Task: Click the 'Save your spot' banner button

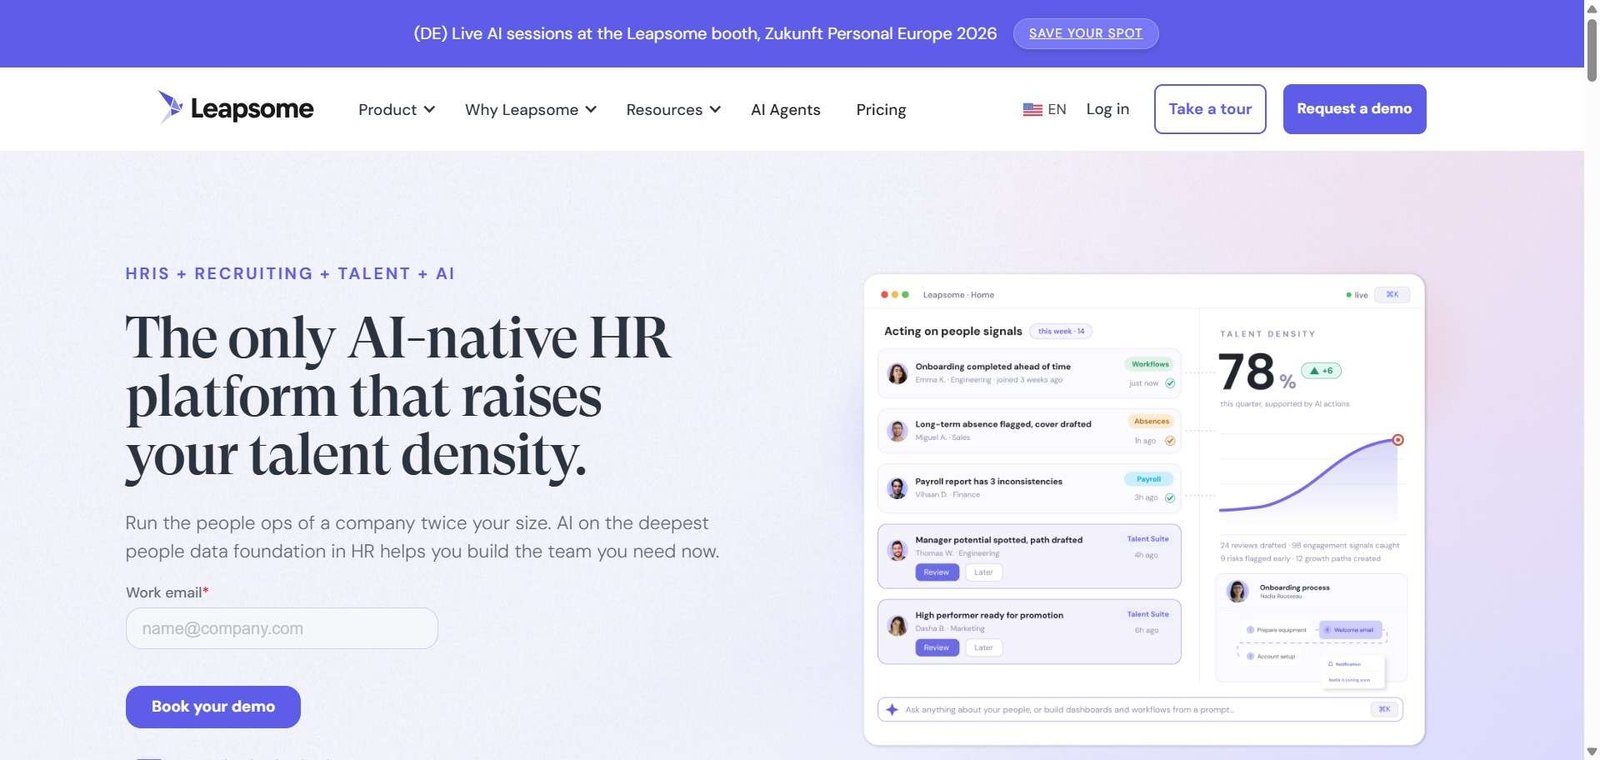Action: tap(1086, 33)
